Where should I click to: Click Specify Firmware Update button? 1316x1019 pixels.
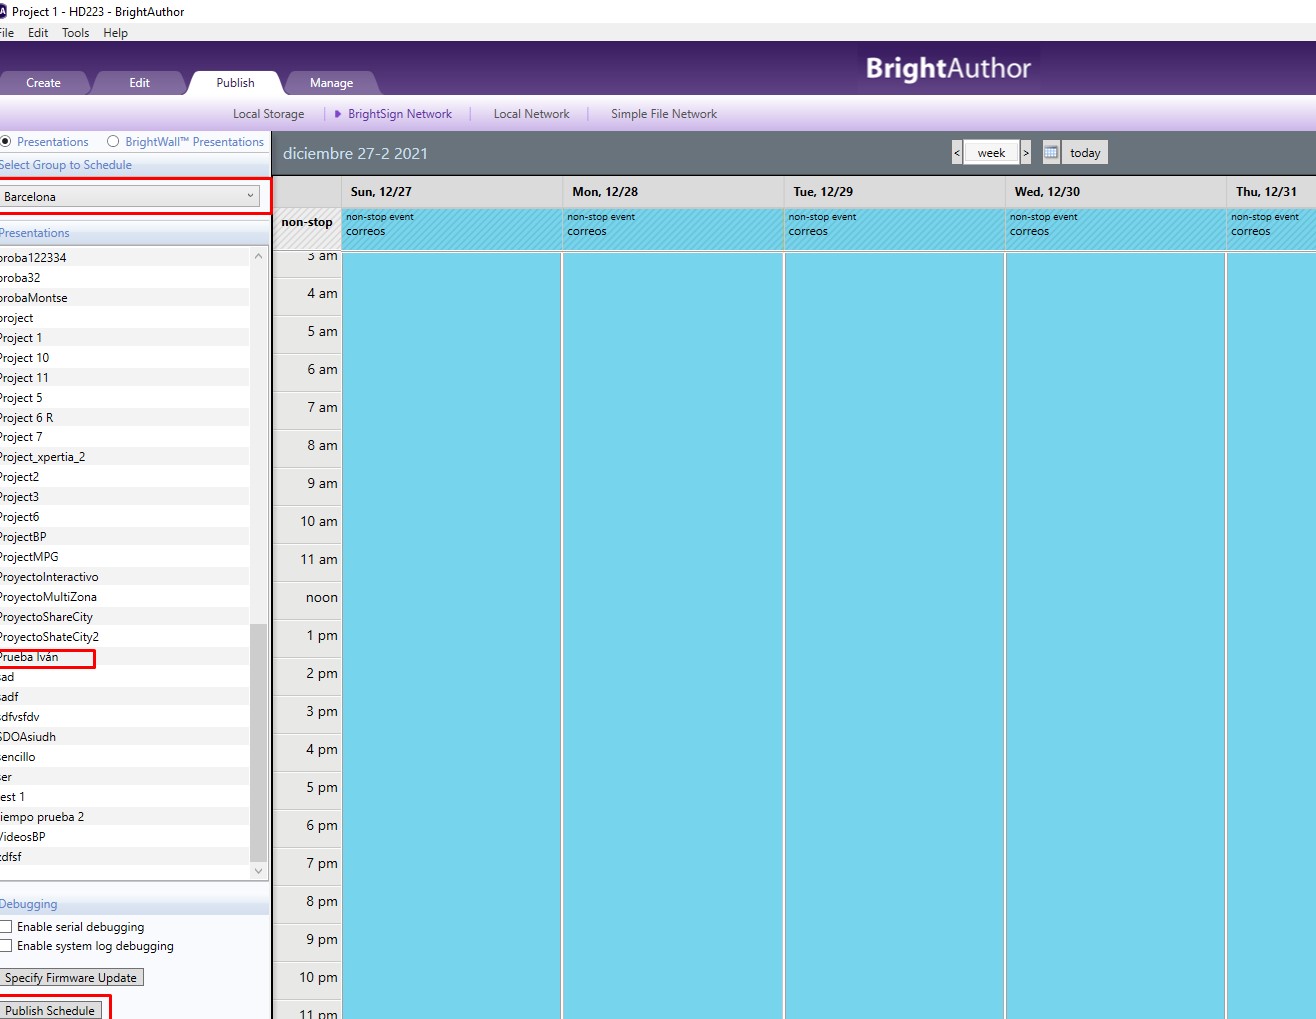click(71, 978)
